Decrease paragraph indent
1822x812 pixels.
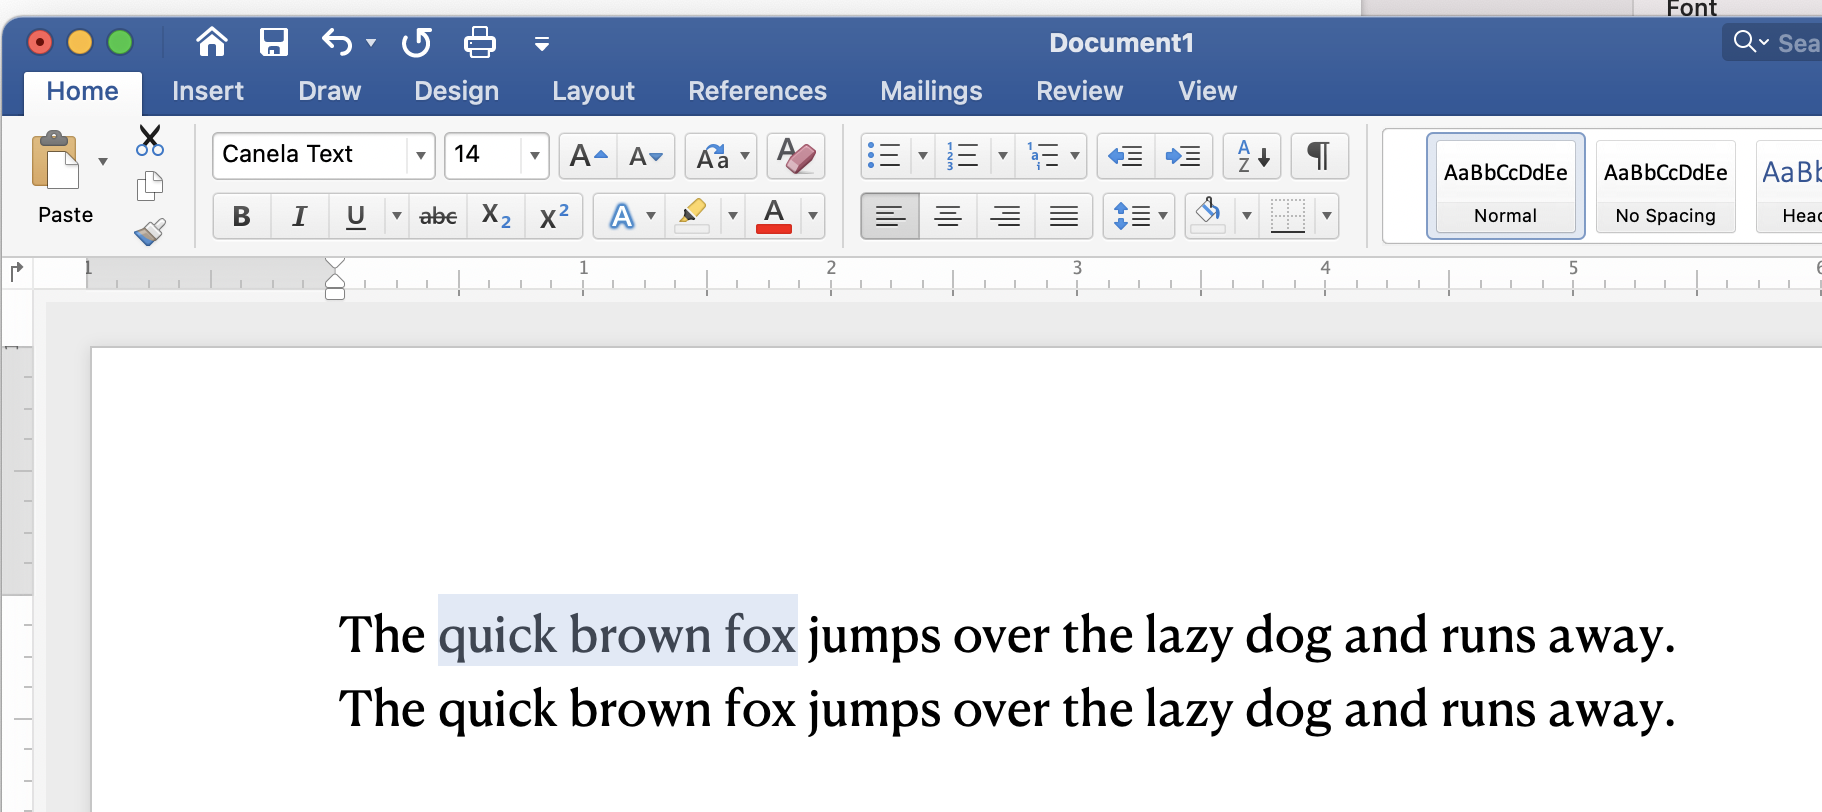1126,156
